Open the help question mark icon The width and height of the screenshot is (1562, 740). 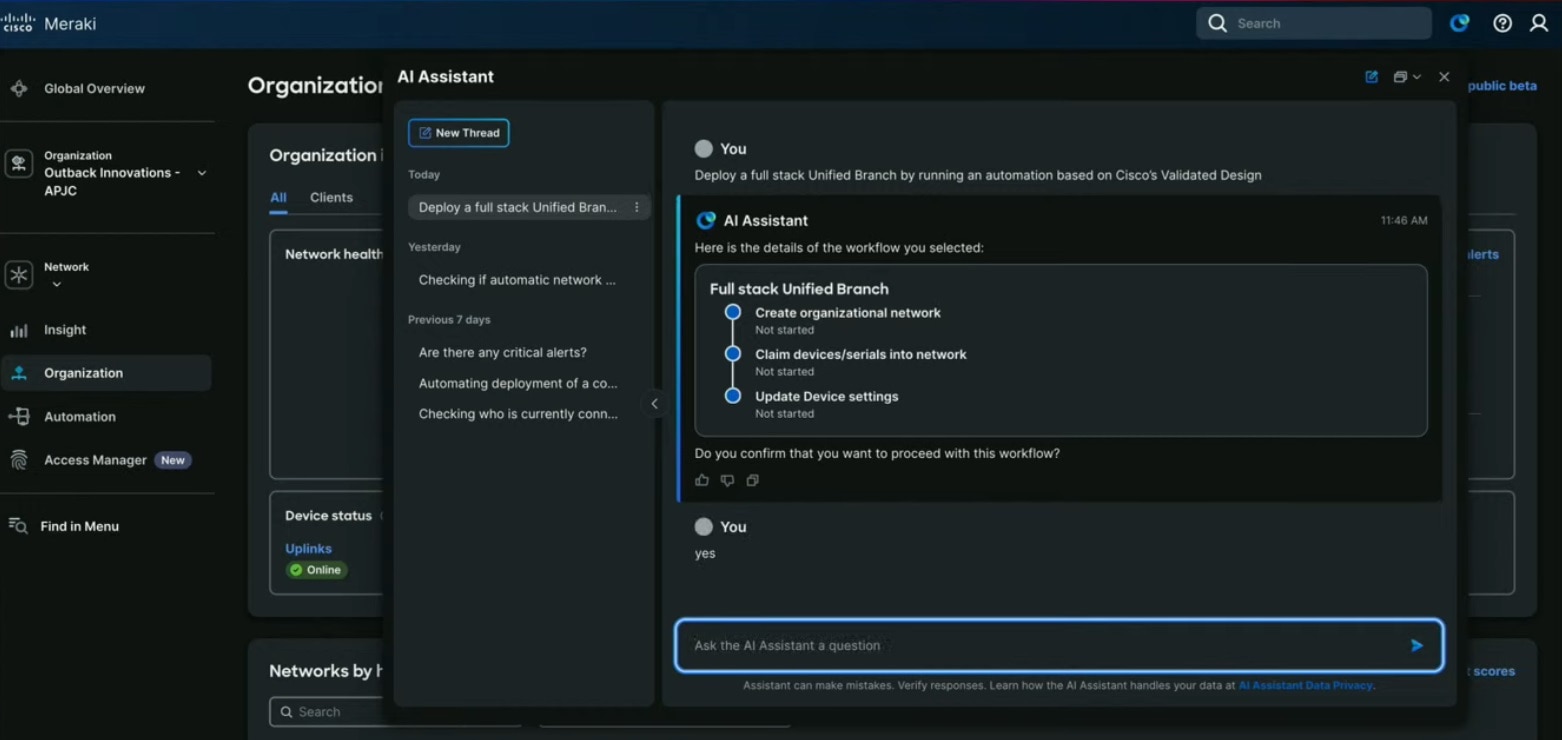pos(1502,23)
